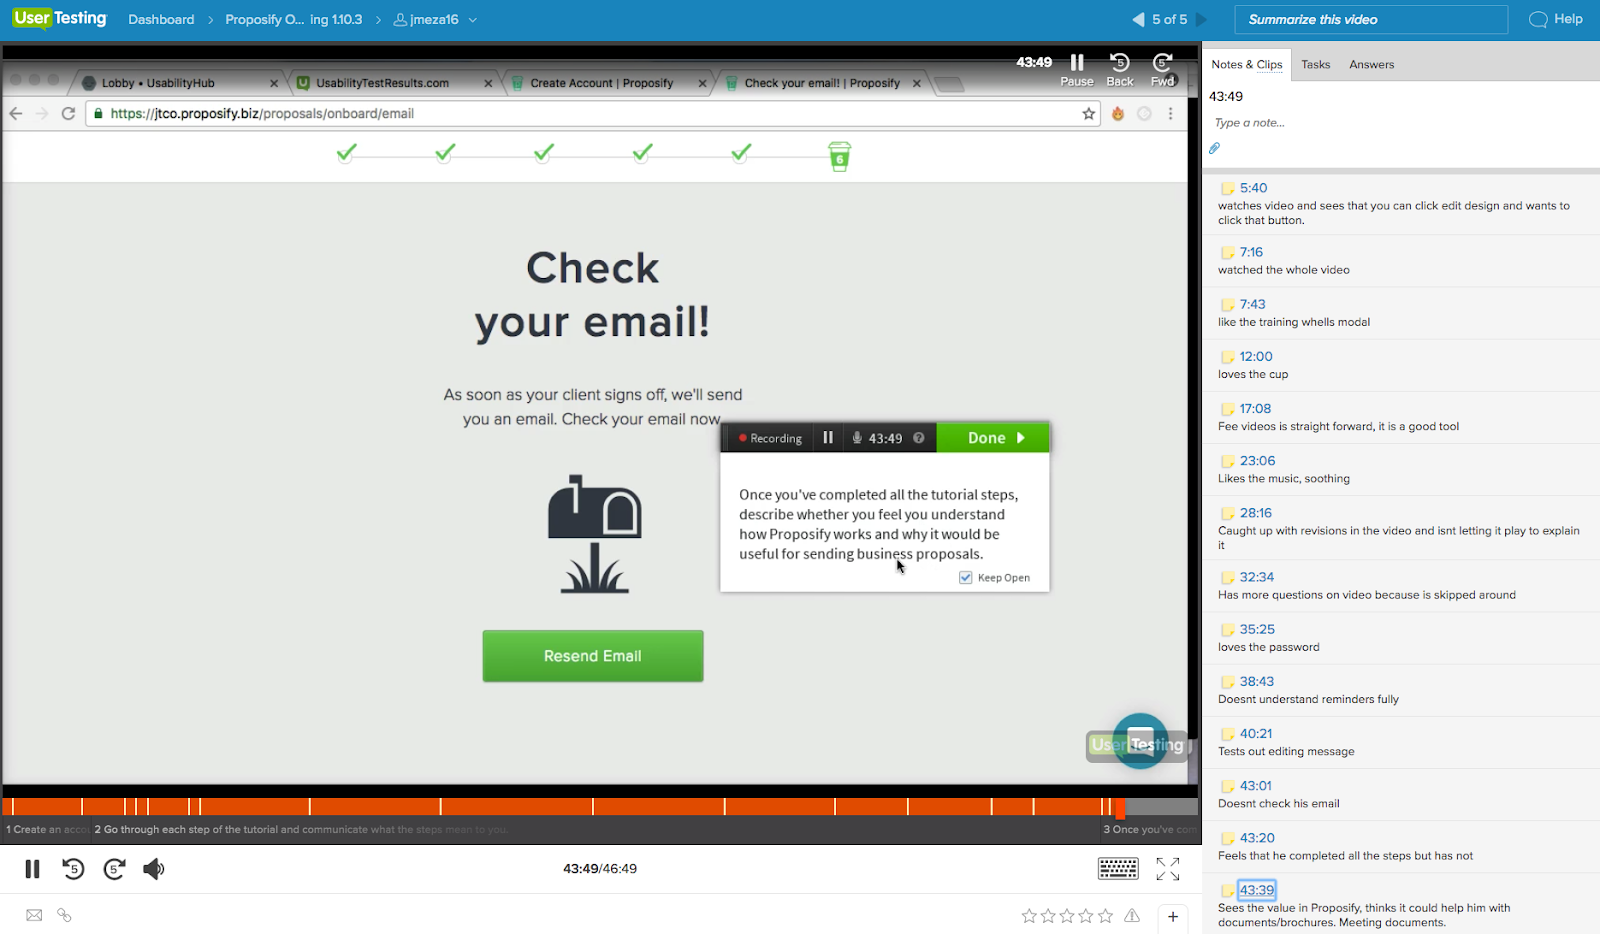Open the jmeza16 user dropdown

pyautogui.click(x=435, y=19)
